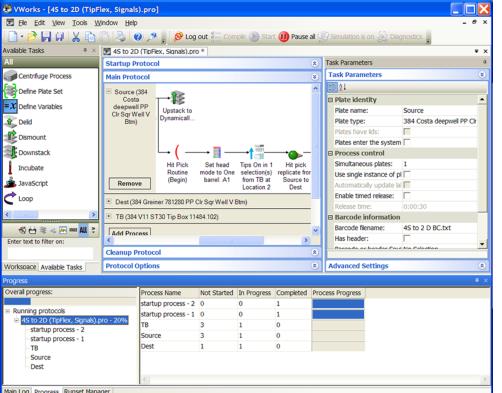The height and width of the screenshot is (393, 502).
Task: Enable timed release checkbox
Action: click(x=406, y=196)
